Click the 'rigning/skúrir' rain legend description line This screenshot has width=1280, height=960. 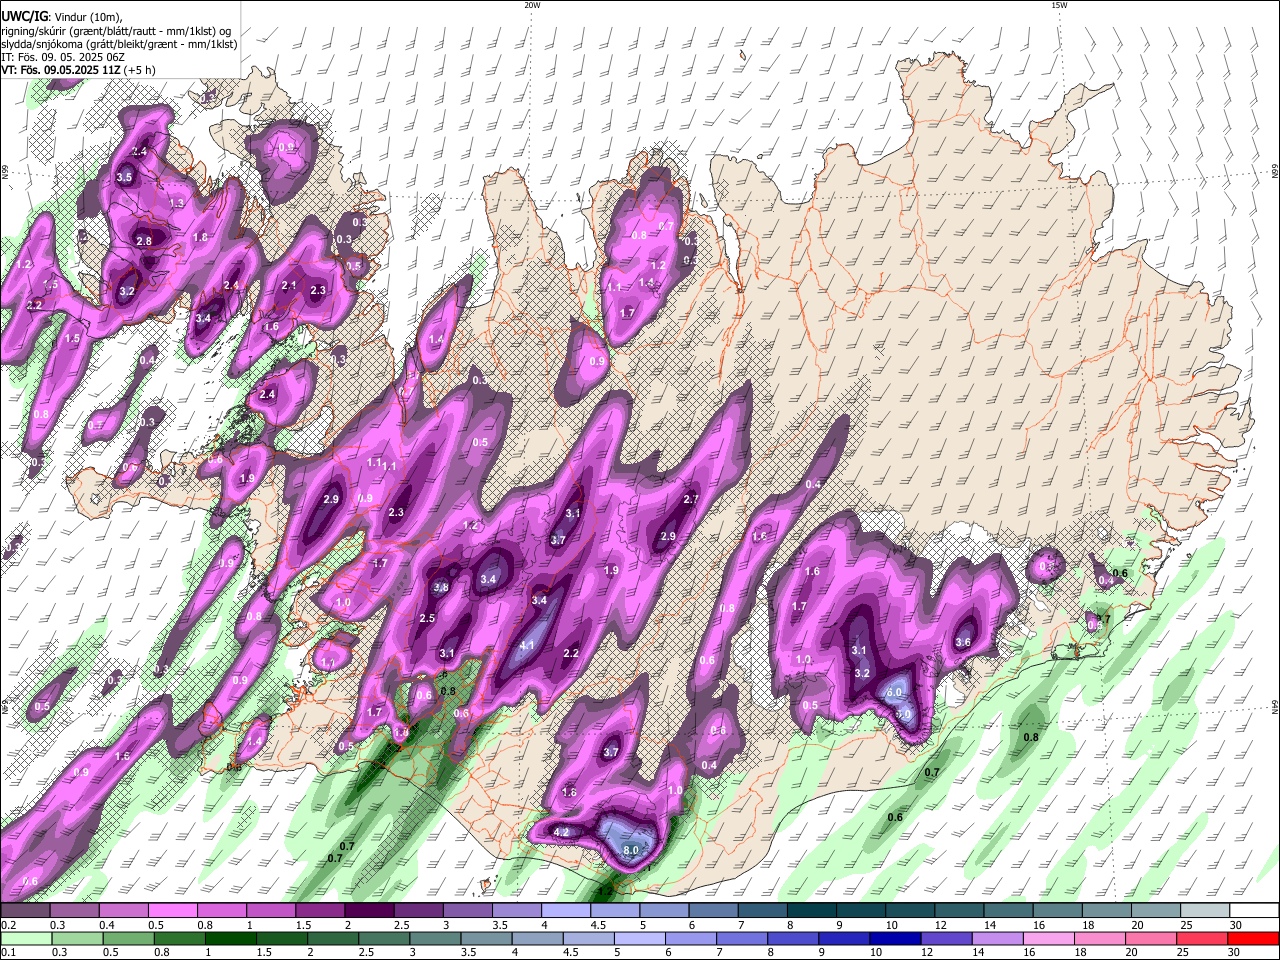pos(115,30)
